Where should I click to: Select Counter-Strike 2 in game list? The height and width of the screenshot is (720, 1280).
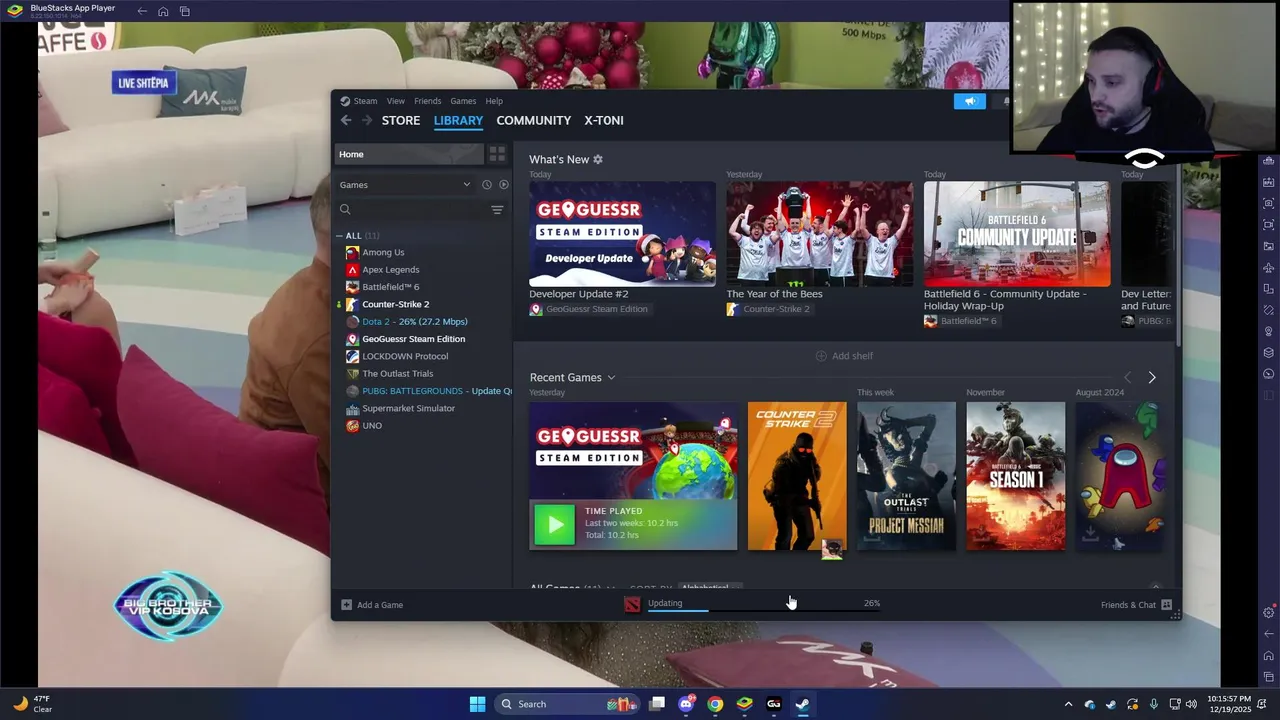(395, 304)
